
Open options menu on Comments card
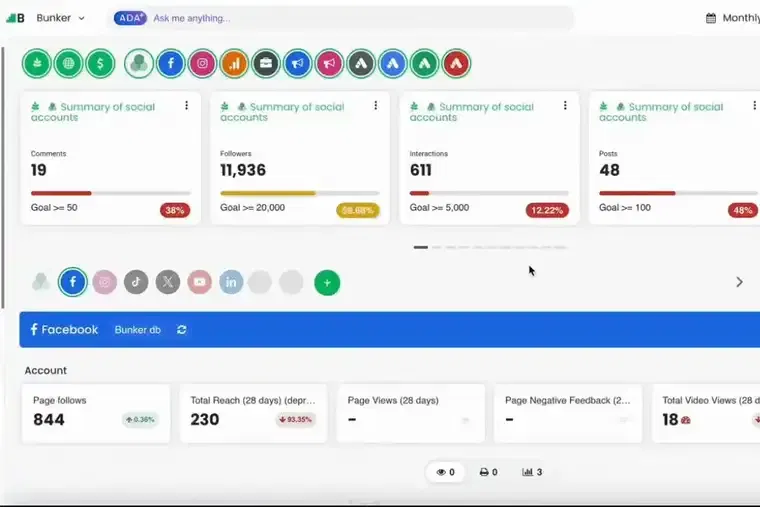pyautogui.click(x=187, y=105)
